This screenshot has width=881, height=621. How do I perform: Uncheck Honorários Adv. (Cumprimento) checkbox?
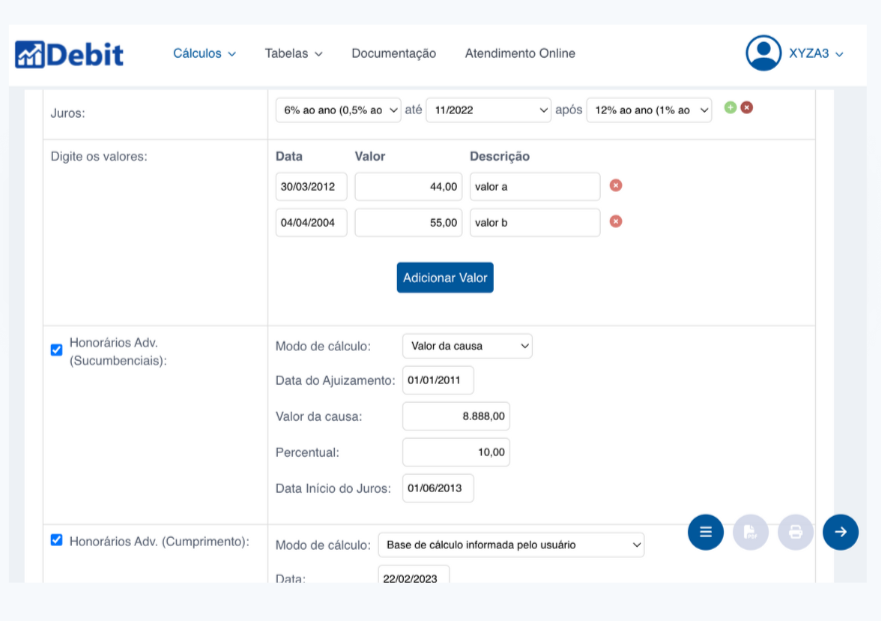(x=57, y=540)
